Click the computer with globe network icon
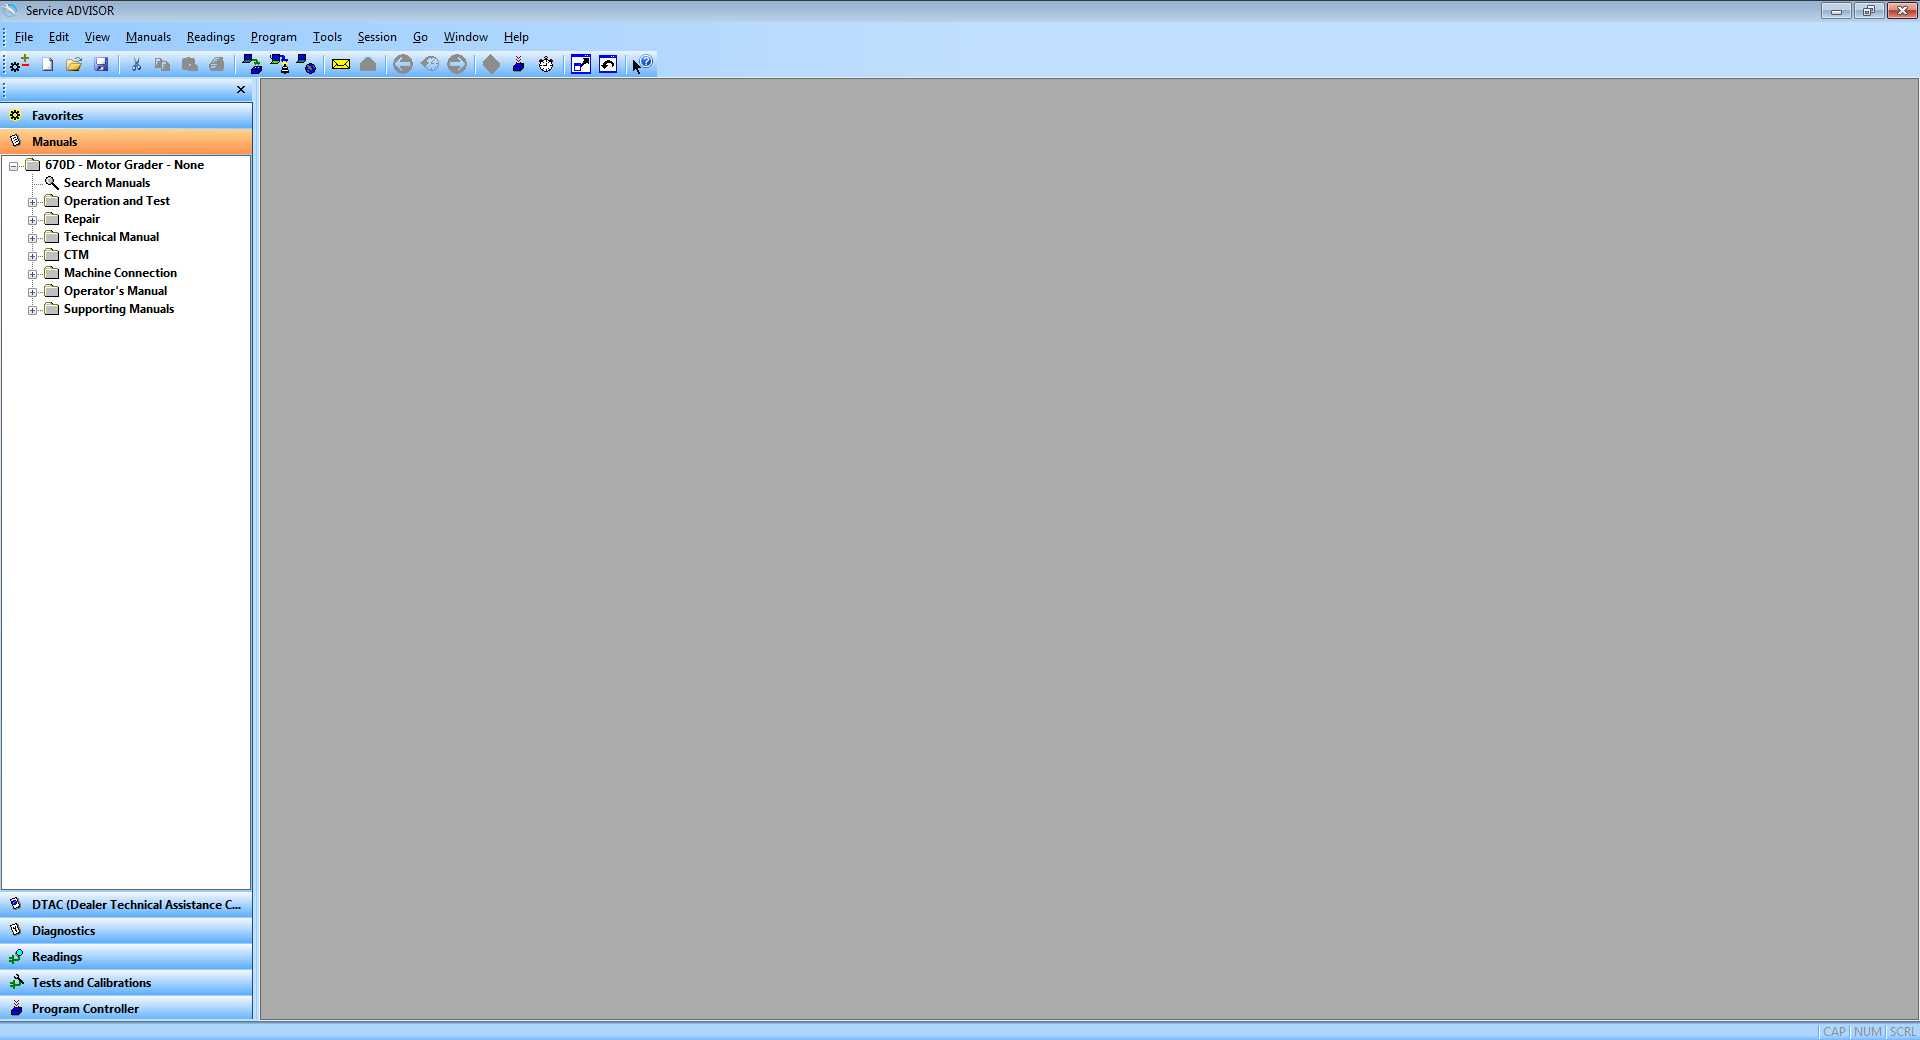The height and width of the screenshot is (1040, 1920). 306,64
